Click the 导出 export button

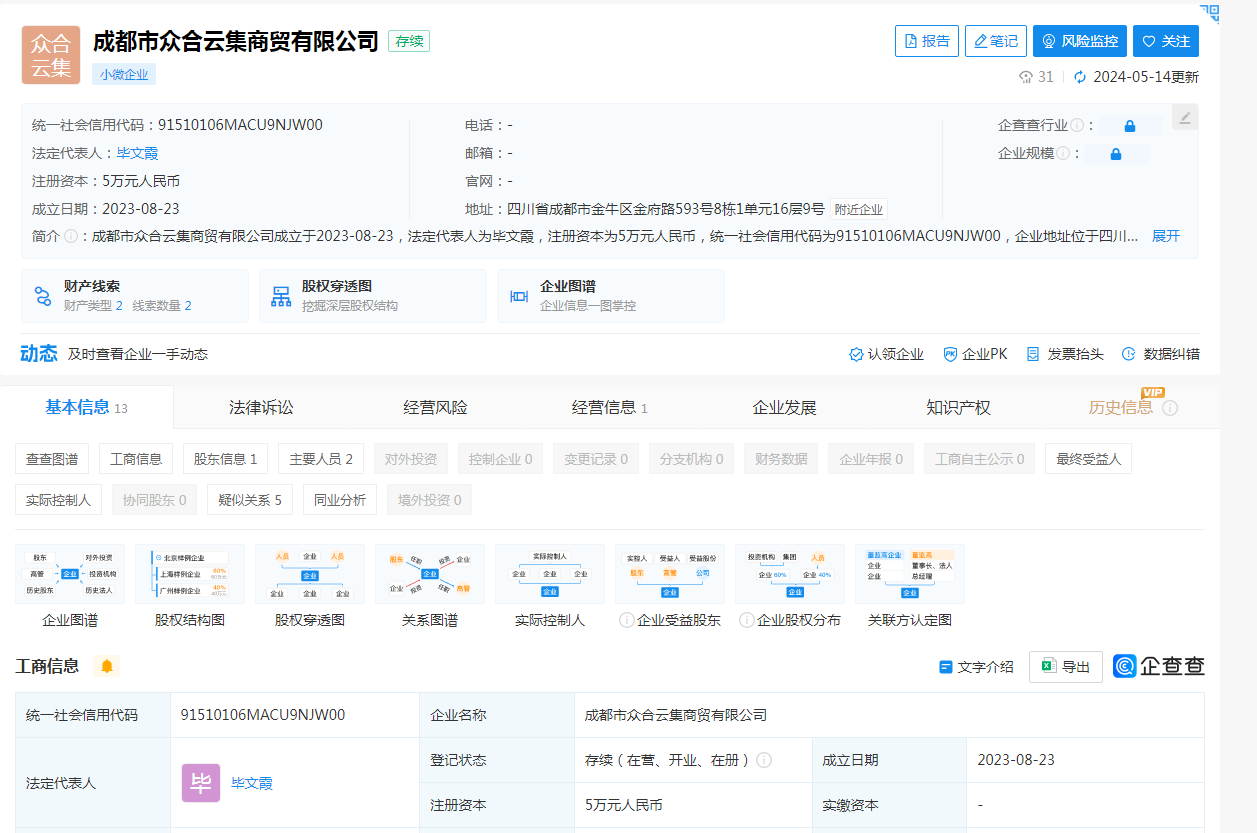pyautogui.click(x=1066, y=667)
